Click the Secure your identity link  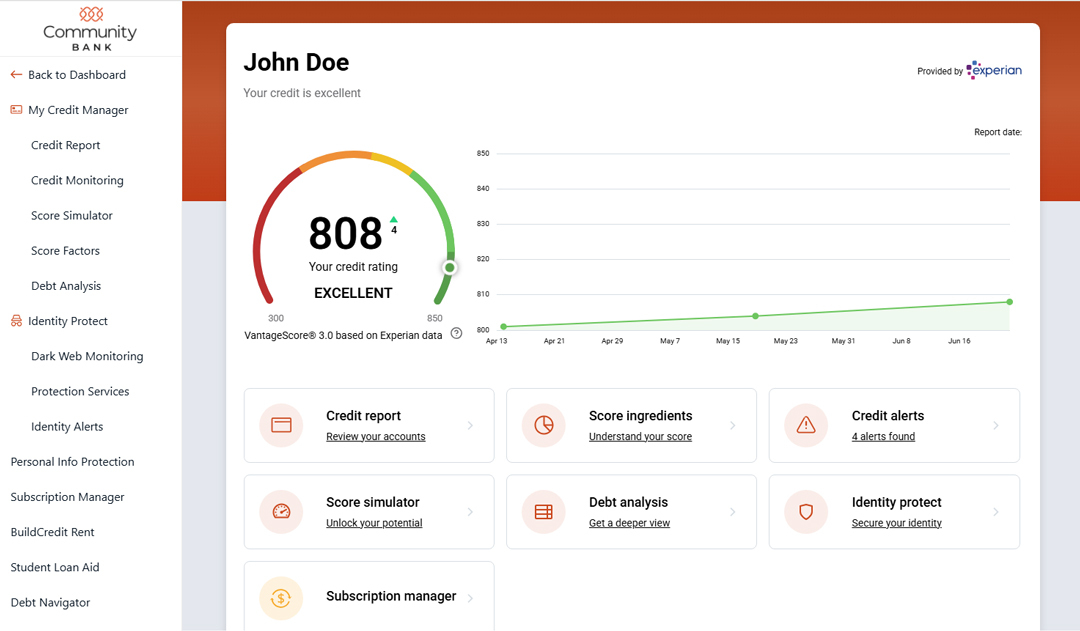point(897,523)
